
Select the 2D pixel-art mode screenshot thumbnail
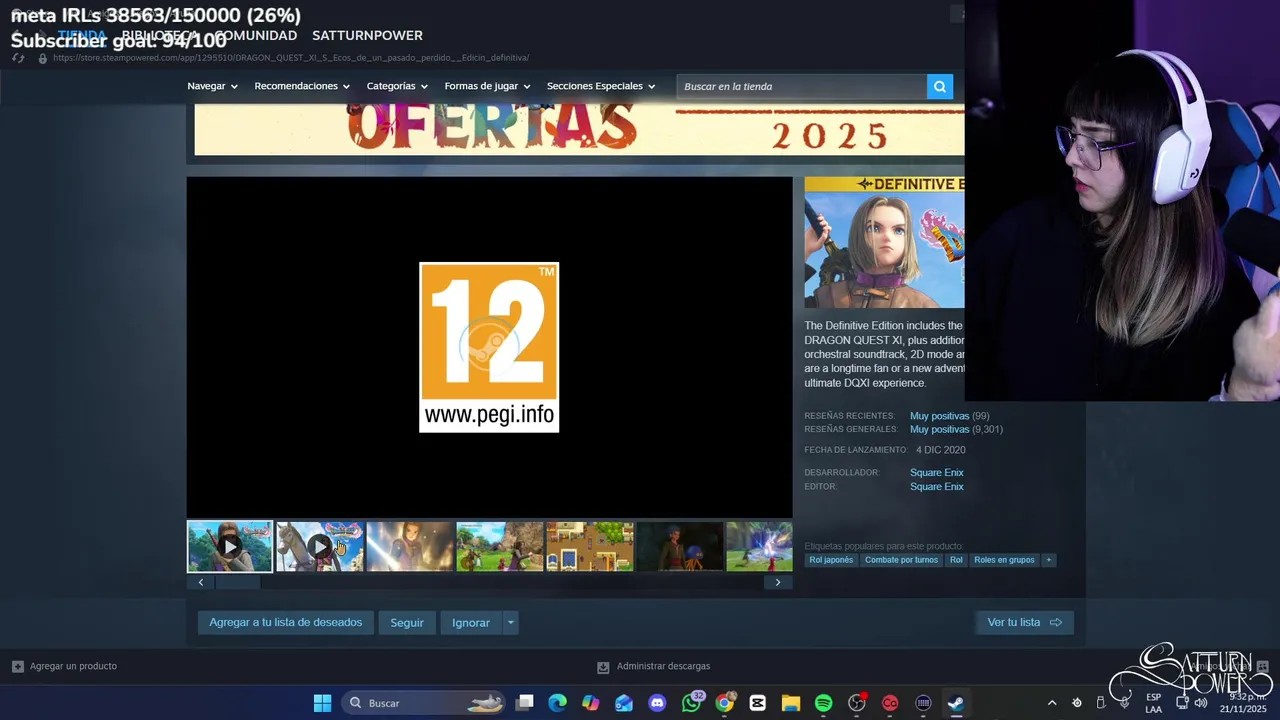590,546
